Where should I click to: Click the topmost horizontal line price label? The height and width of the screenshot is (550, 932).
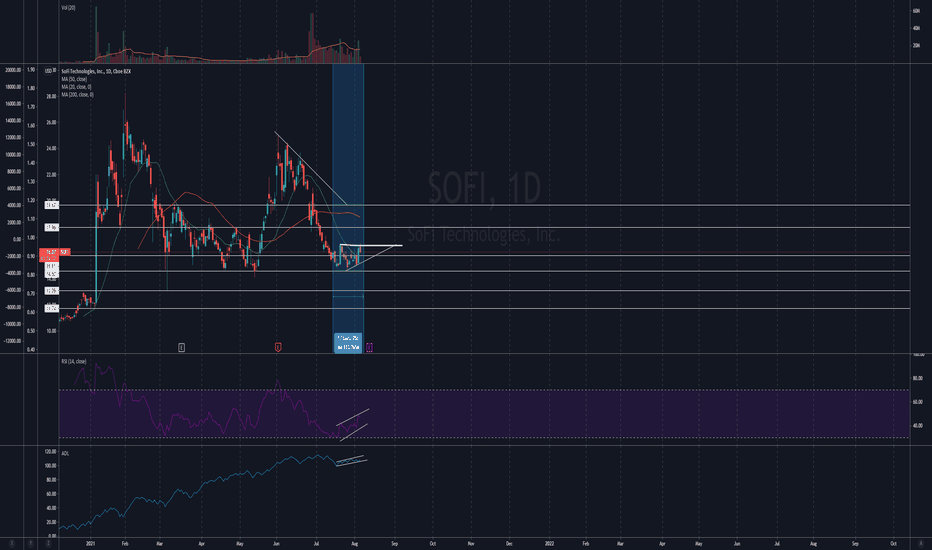pos(52,205)
